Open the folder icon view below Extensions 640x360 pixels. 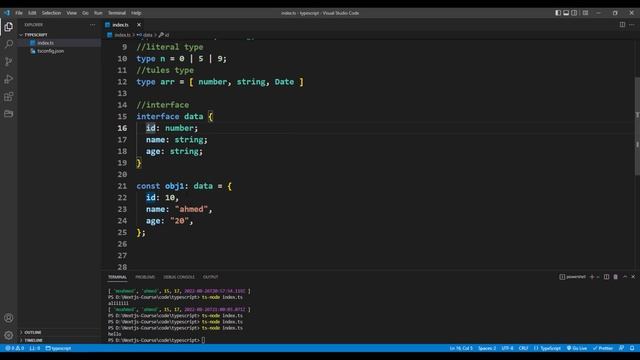[x=9, y=114]
